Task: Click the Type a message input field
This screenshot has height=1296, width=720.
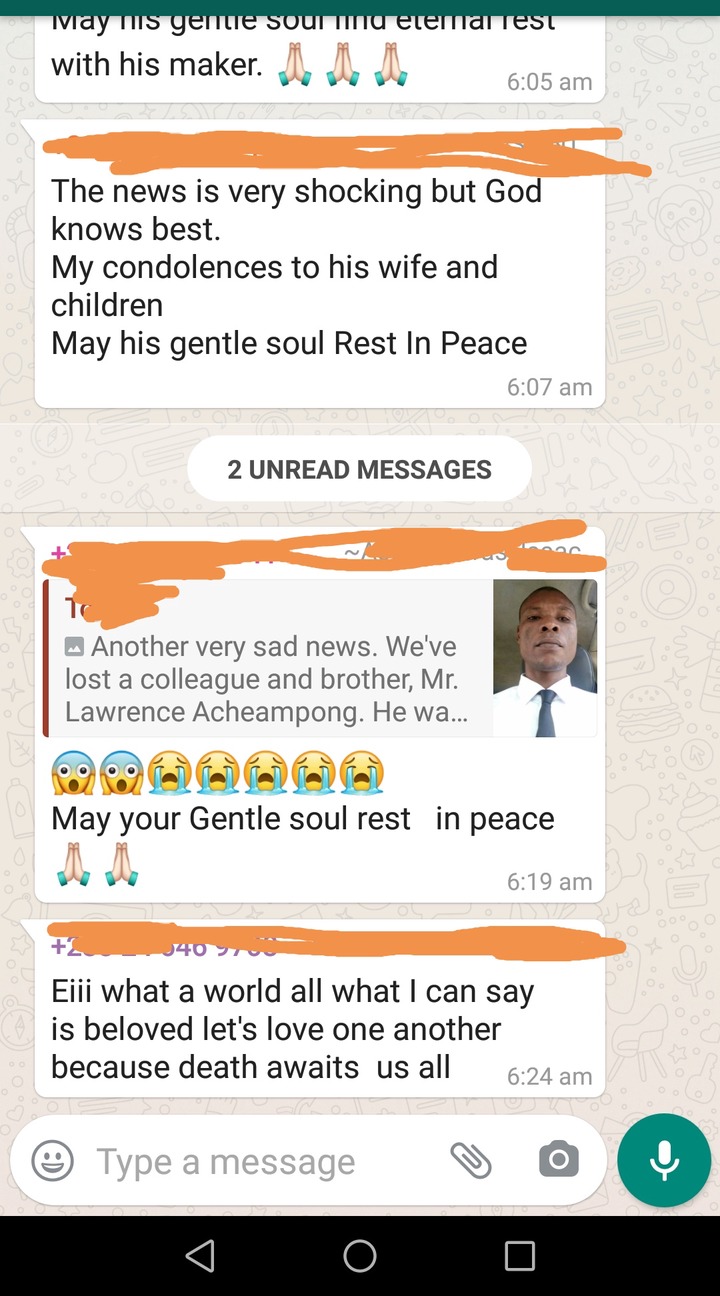Action: [260, 1161]
